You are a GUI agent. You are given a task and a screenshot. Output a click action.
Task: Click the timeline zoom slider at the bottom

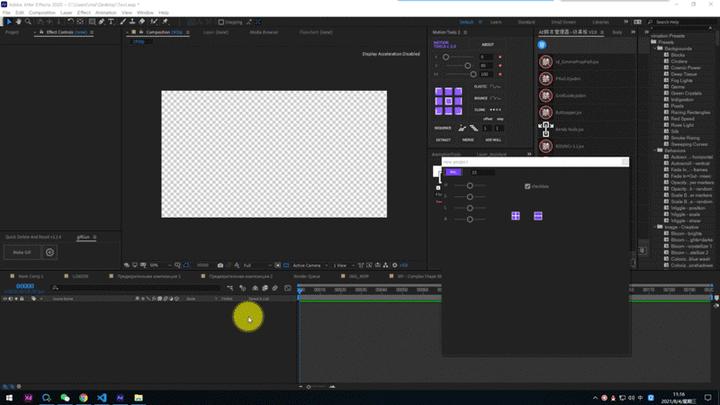coord(309,387)
